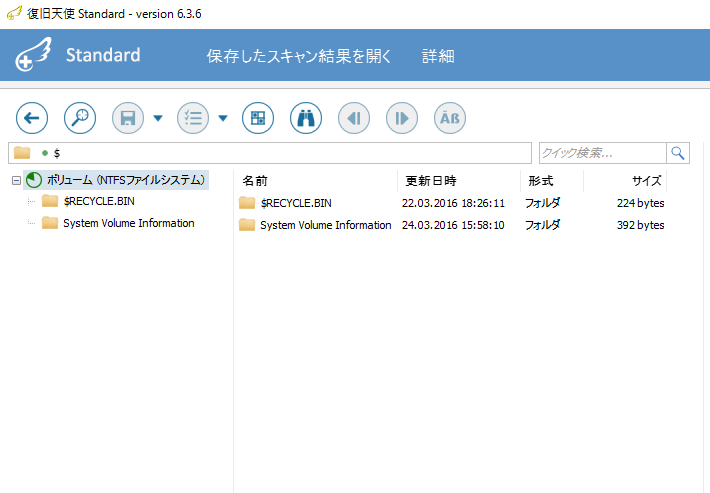Click the magnifier scan icon in toolbar
The height and width of the screenshot is (493, 710).
(80, 118)
